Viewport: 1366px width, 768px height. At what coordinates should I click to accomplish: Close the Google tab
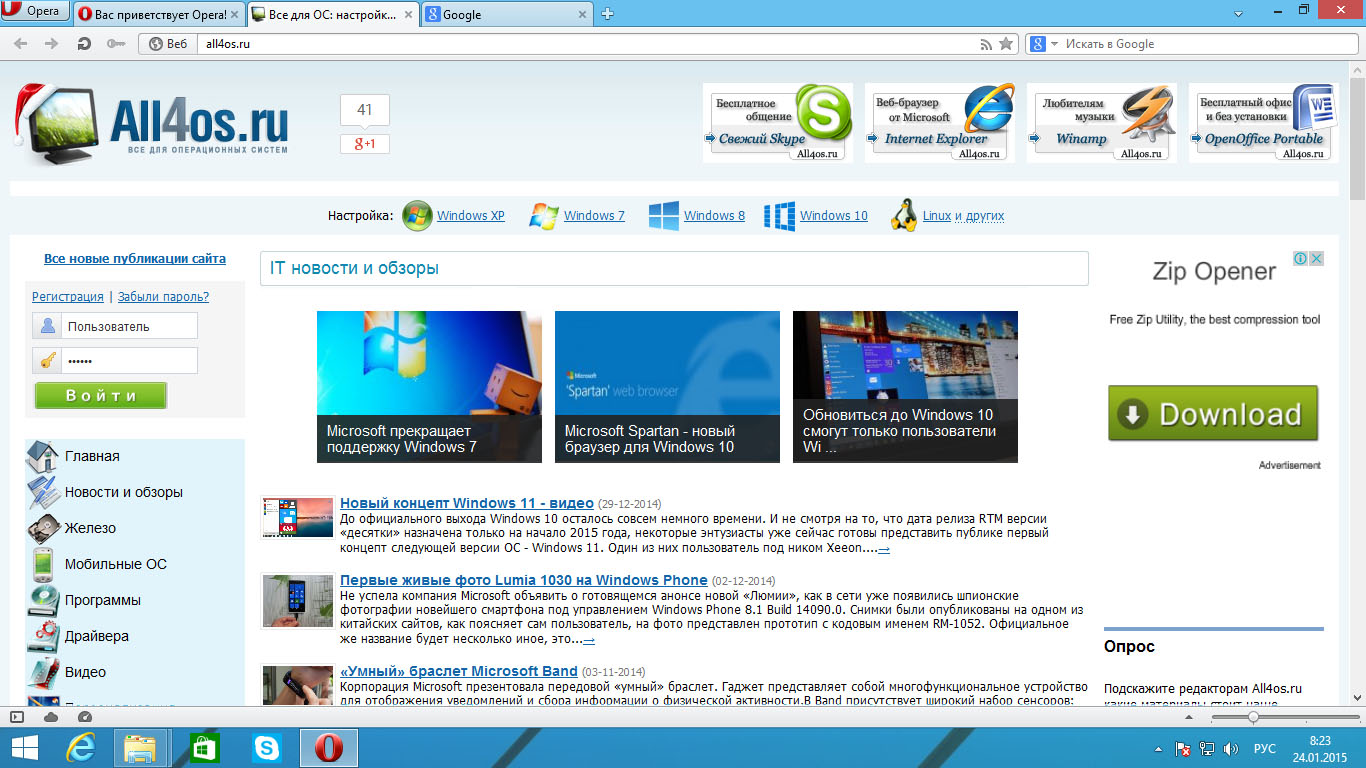pos(582,14)
